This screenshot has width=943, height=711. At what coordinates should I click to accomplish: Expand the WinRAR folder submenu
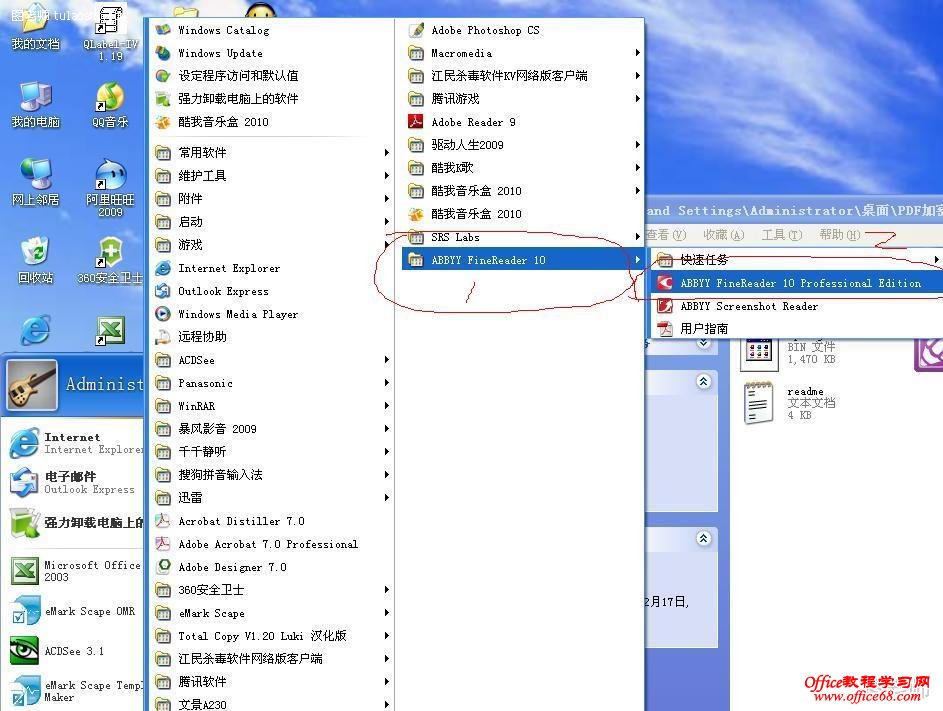pyautogui.click(x=271, y=406)
